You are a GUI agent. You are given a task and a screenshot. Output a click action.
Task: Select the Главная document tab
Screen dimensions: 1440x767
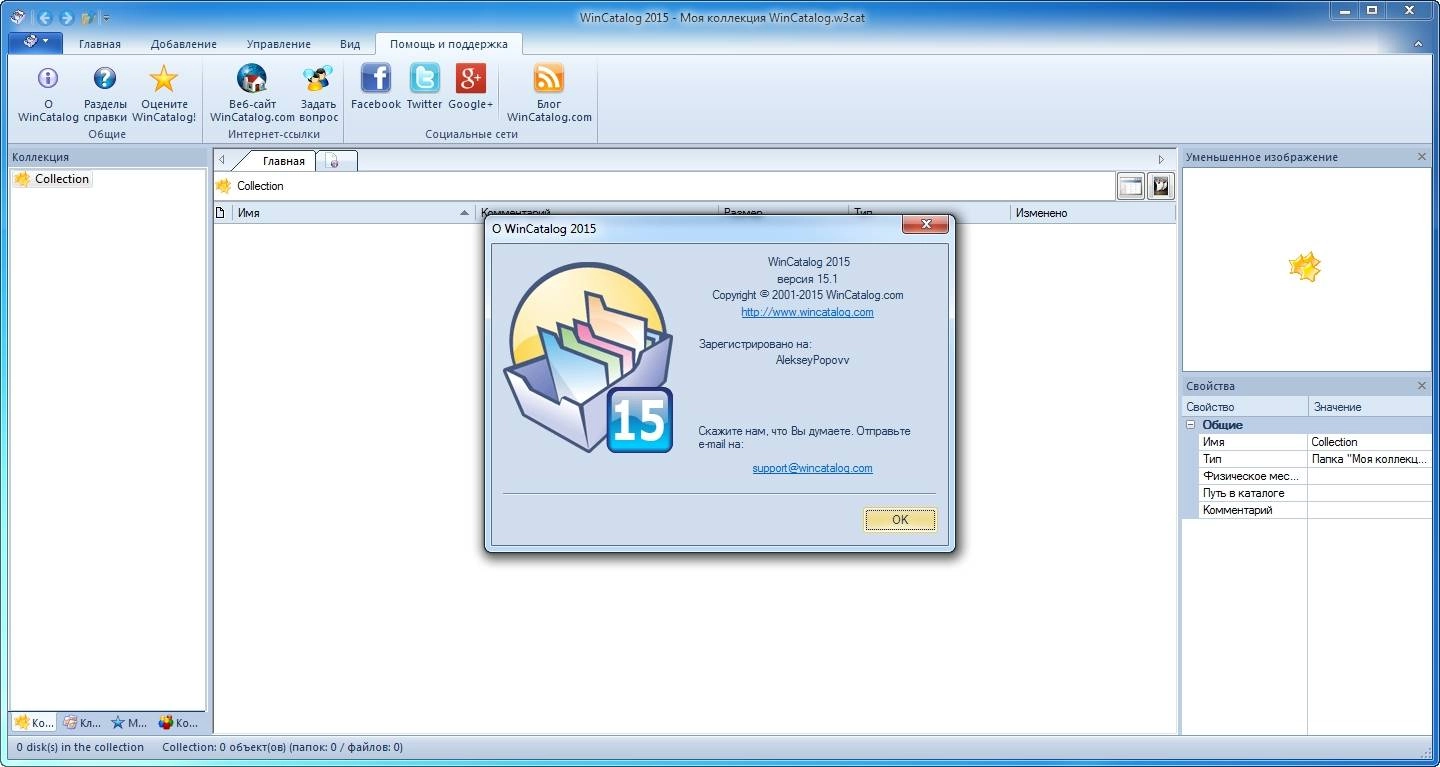(x=284, y=160)
